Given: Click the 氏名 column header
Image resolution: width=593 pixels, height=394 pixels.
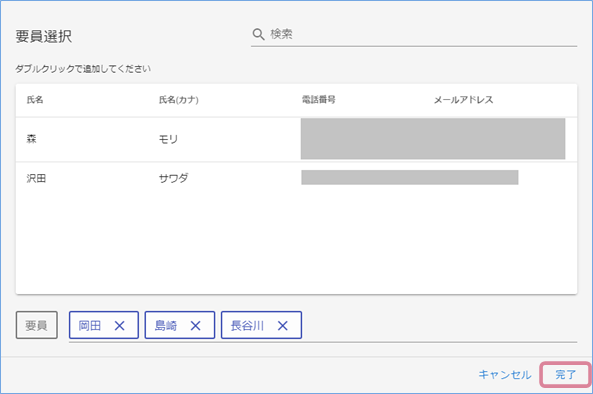Looking at the screenshot, I should [35, 100].
